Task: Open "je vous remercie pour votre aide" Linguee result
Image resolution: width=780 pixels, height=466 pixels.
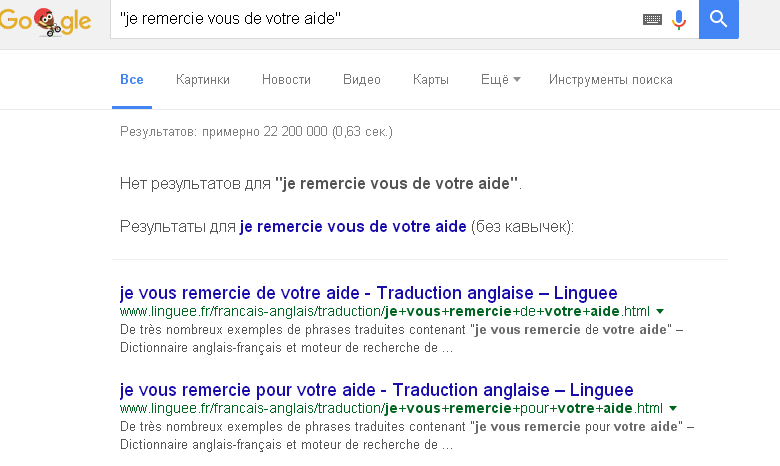Action: 377,390
